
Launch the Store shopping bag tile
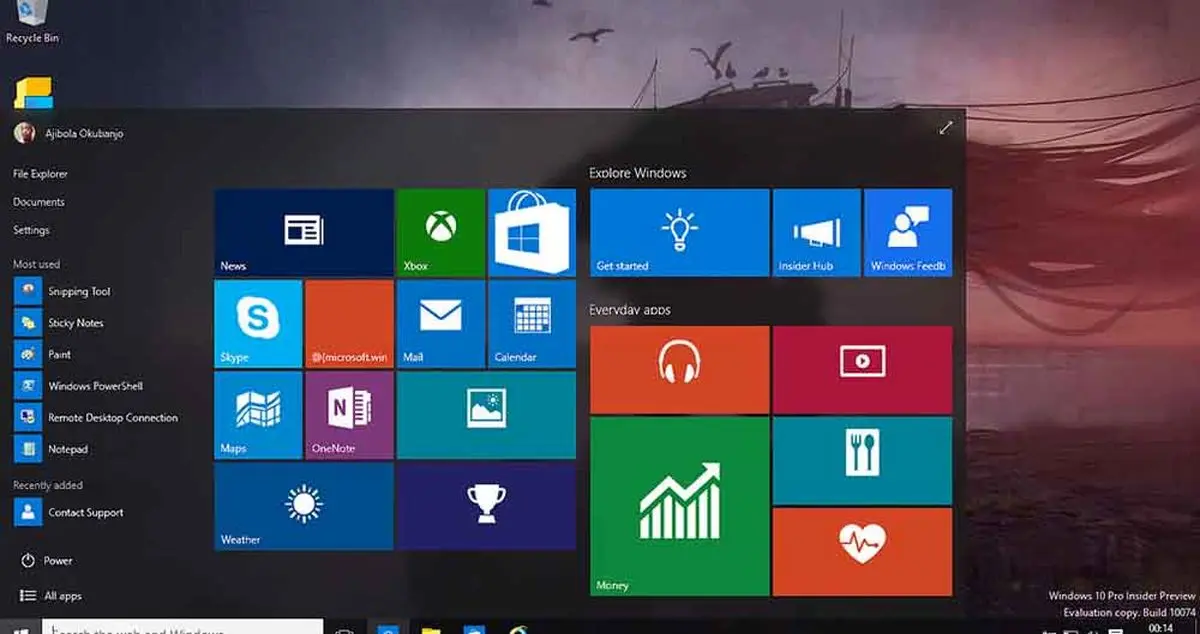coord(531,232)
